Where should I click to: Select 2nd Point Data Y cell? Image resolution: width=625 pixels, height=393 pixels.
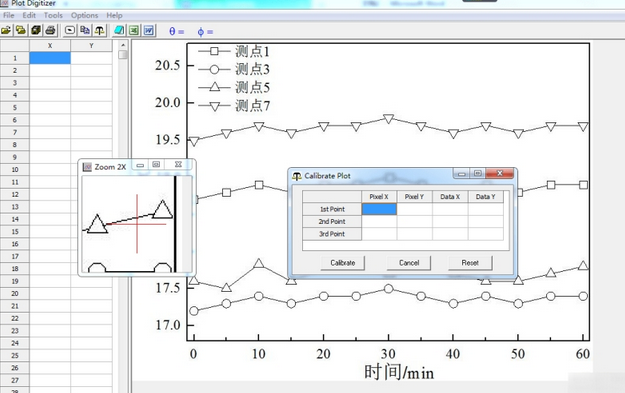(486, 222)
